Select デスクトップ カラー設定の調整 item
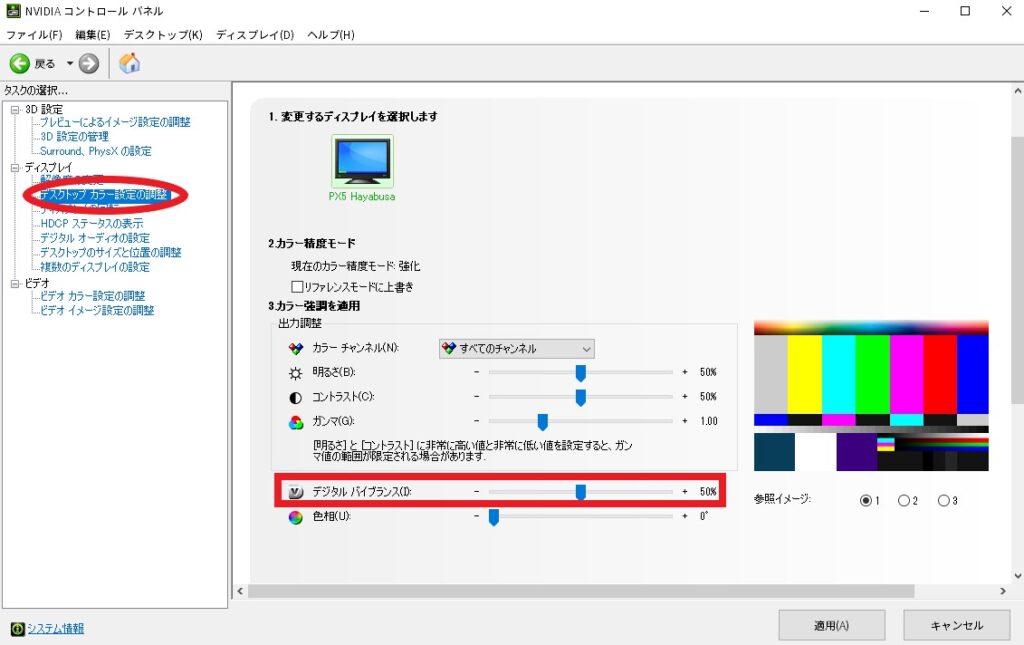The width and height of the screenshot is (1024, 645). click(104, 195)
